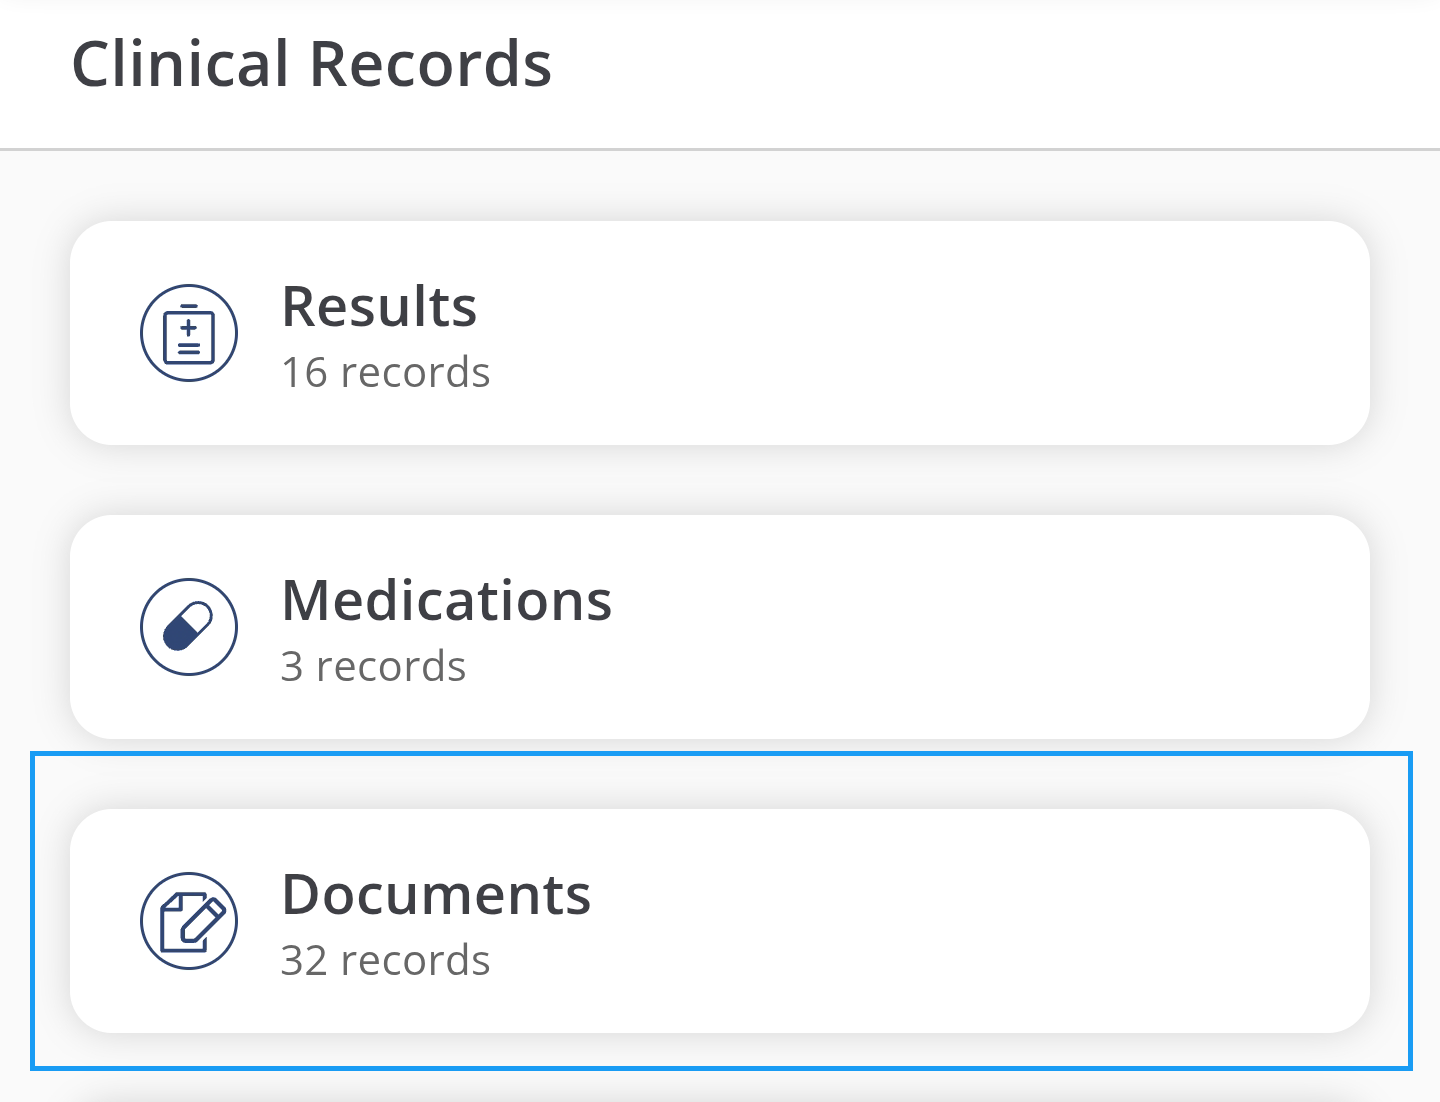Click the Documents pencil-and-paper icon
Viewport: 1440px width, 1102px height.
pyautogui.click(x=189, y=921)
